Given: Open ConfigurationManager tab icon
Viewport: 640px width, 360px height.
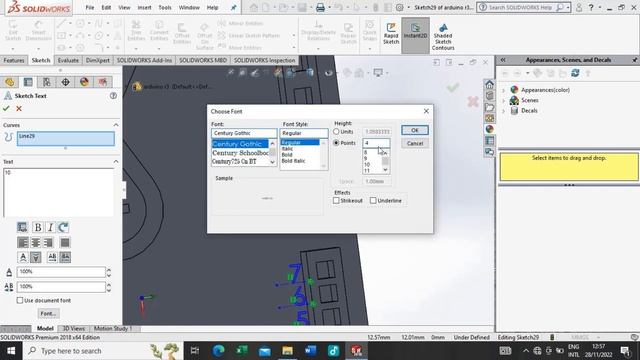Looking at the screenshot, I should tap(47, 82).
